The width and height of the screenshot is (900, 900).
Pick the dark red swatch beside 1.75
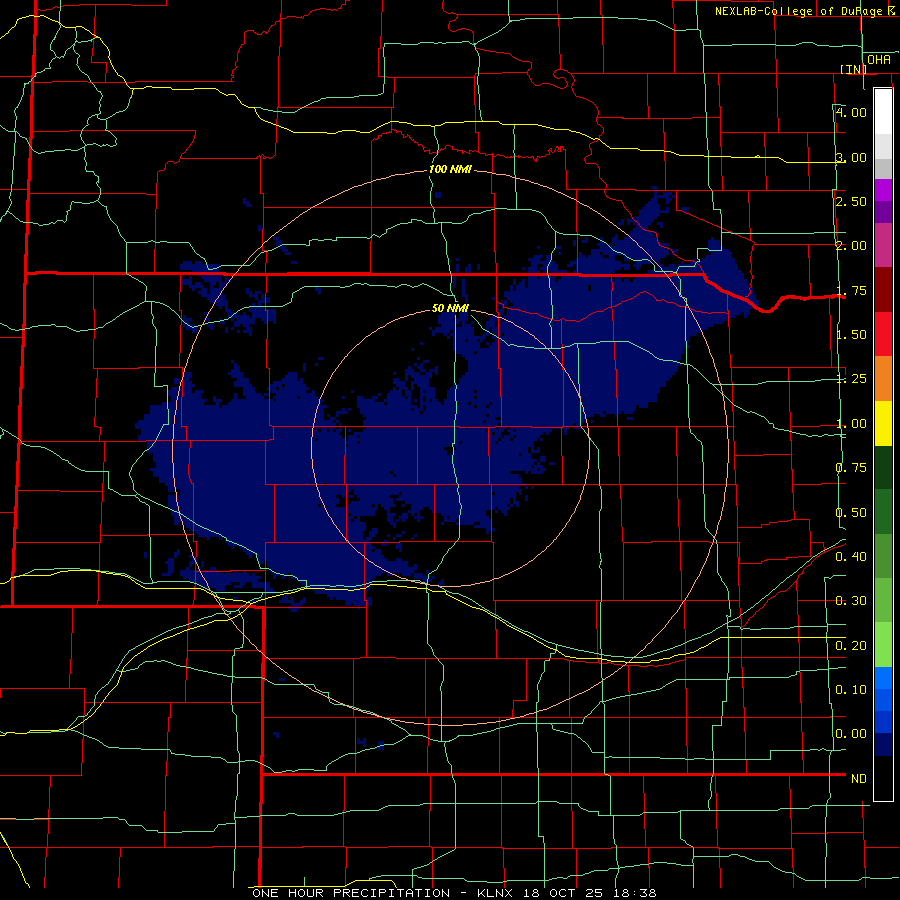(883, 290)
